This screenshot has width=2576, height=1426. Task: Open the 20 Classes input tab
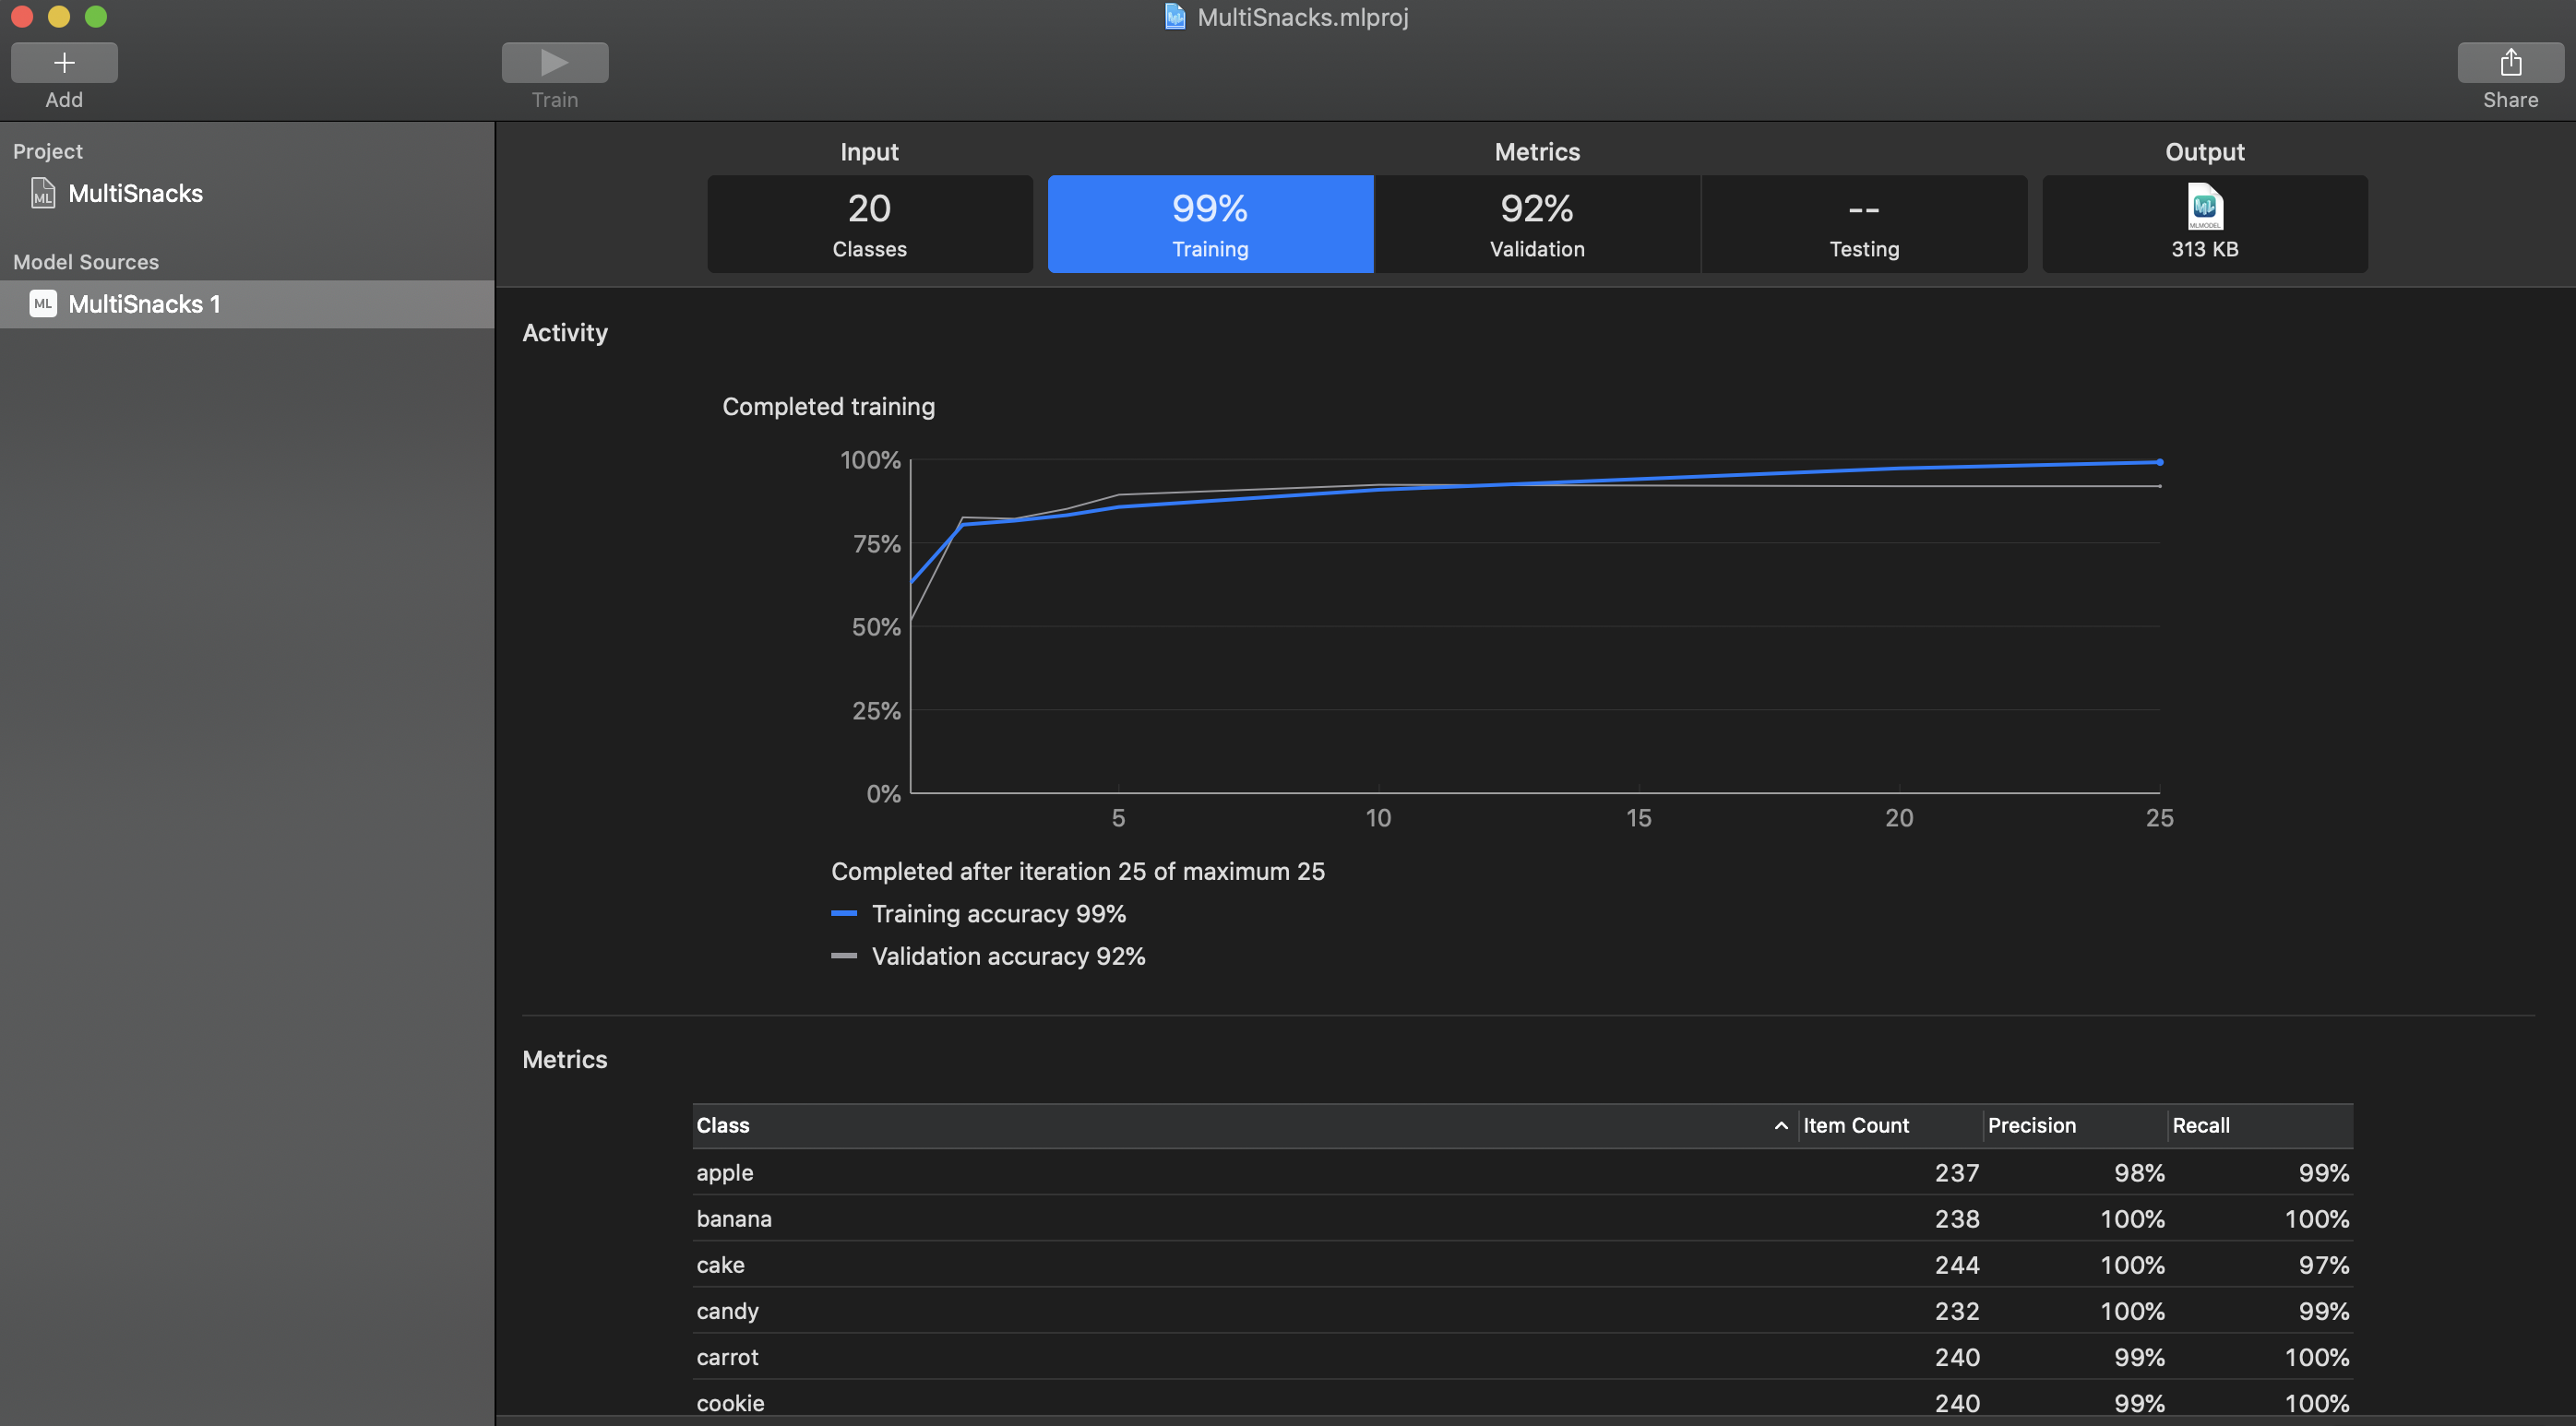[869, 224]
